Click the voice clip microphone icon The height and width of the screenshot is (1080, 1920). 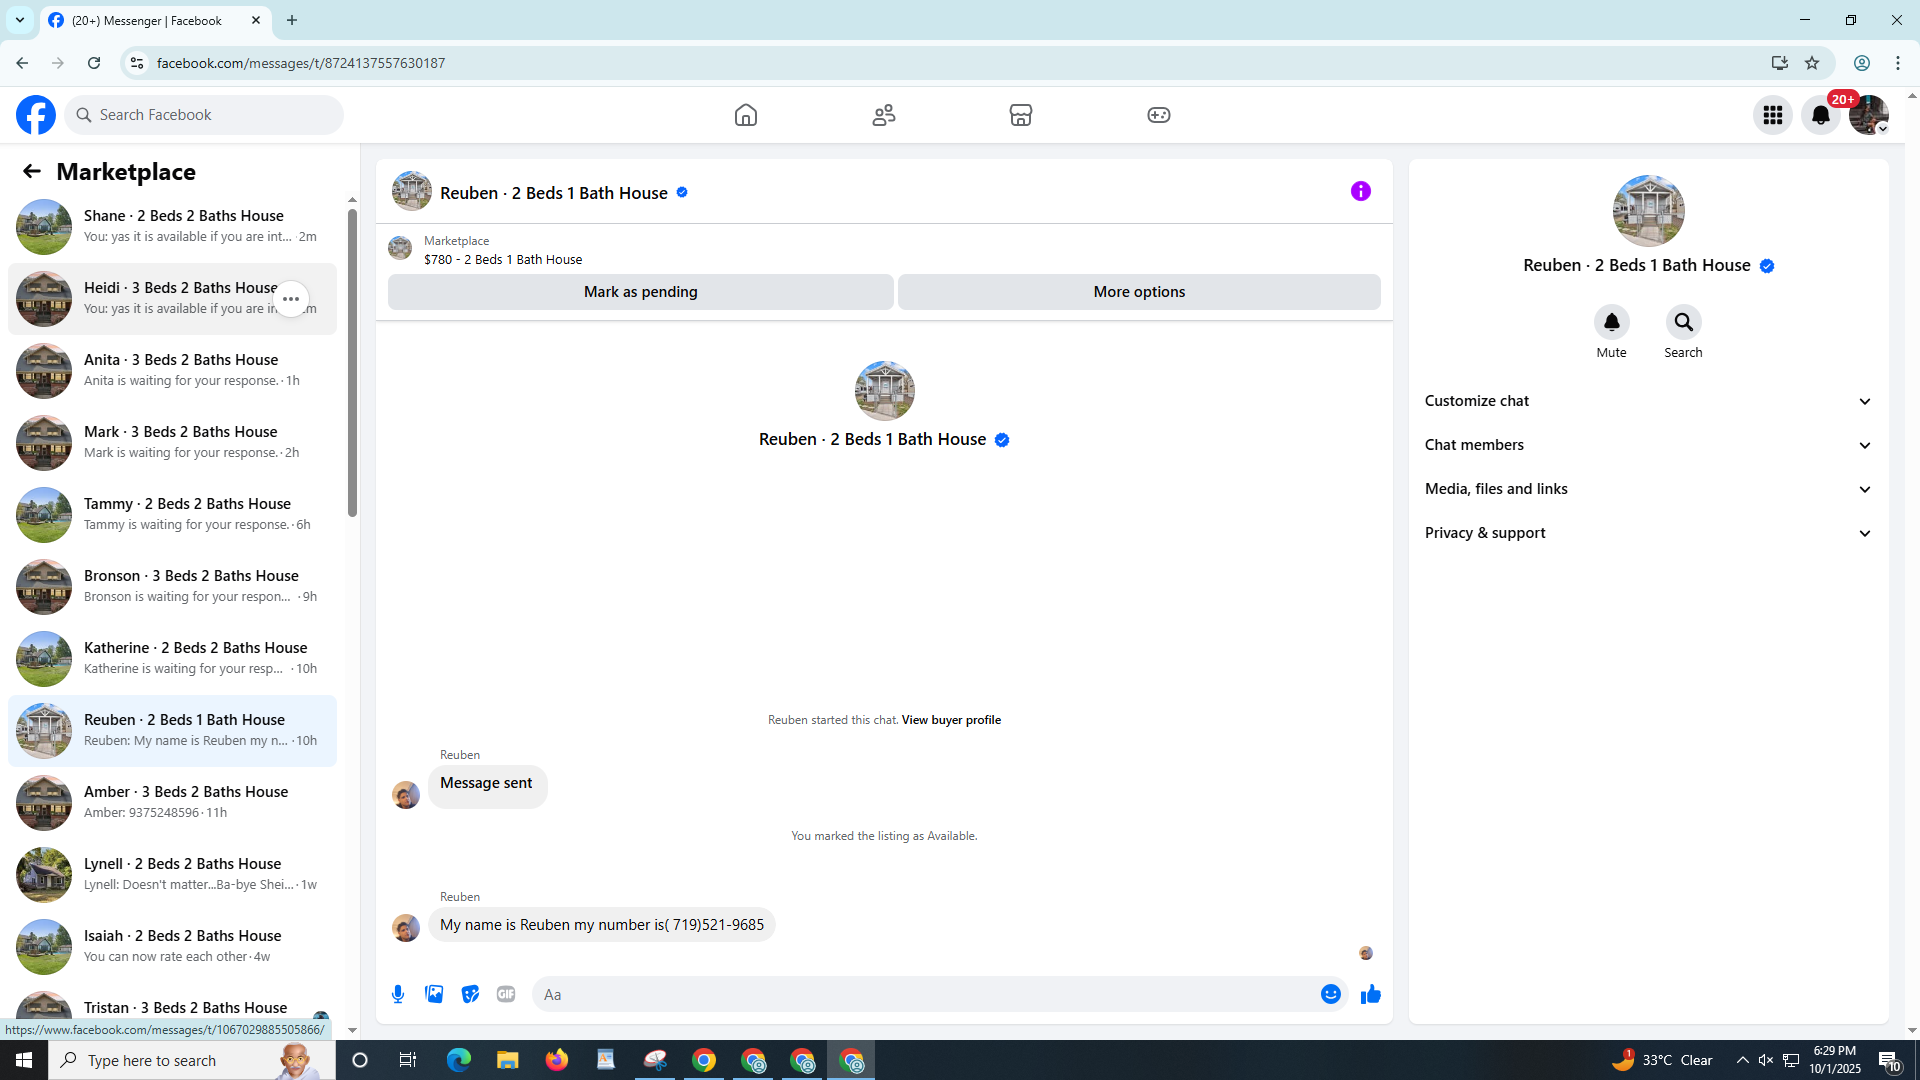point(398,994)
